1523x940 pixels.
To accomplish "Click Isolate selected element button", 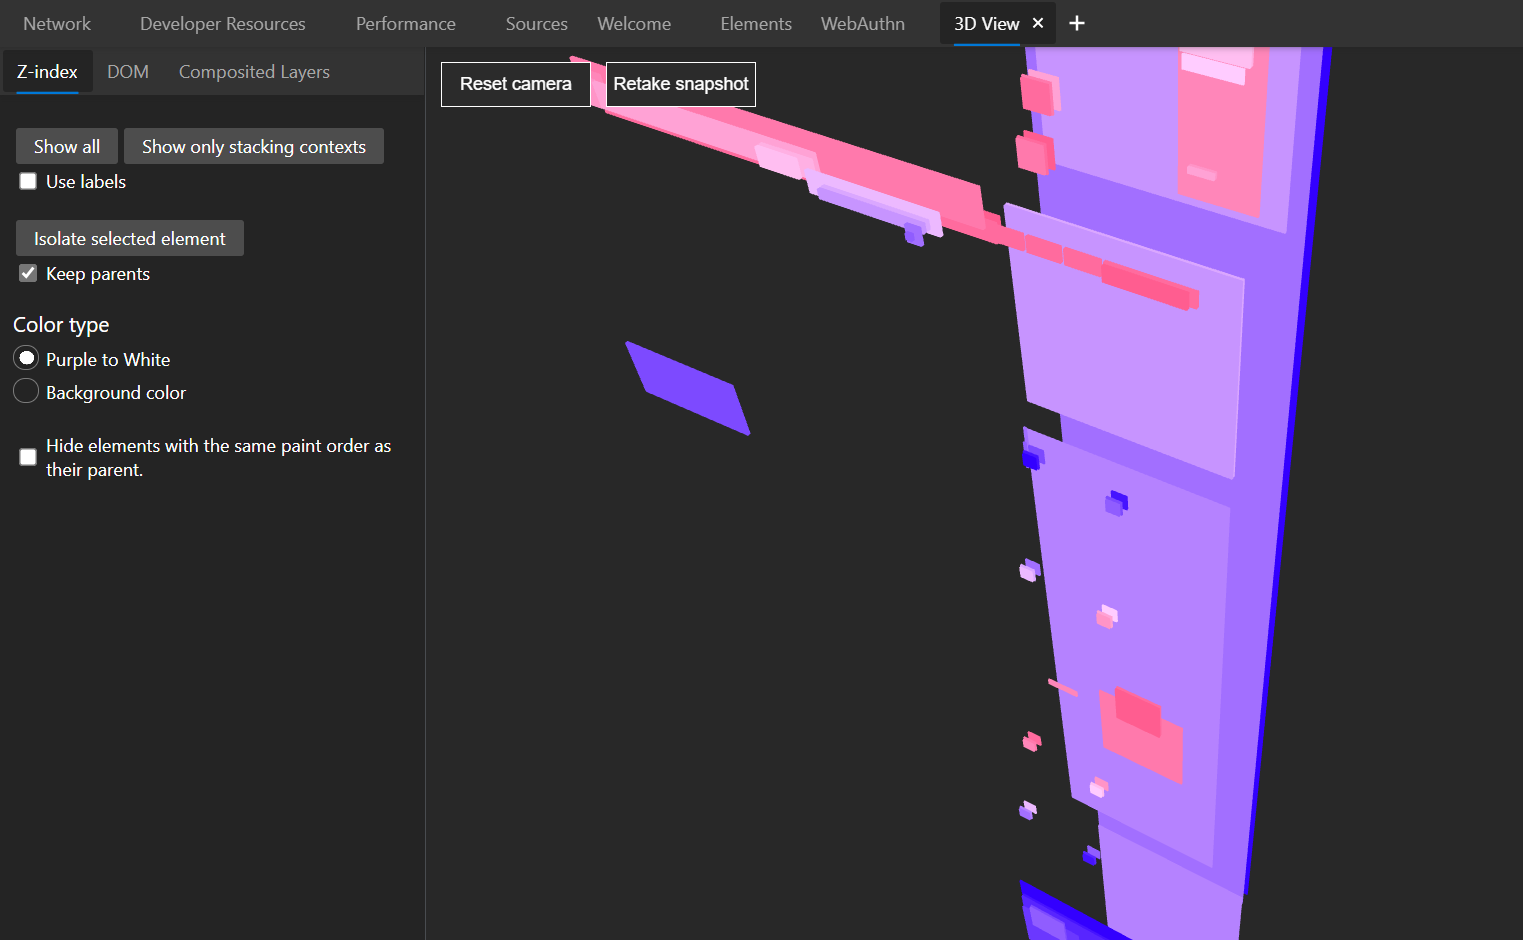I will 130,238.
